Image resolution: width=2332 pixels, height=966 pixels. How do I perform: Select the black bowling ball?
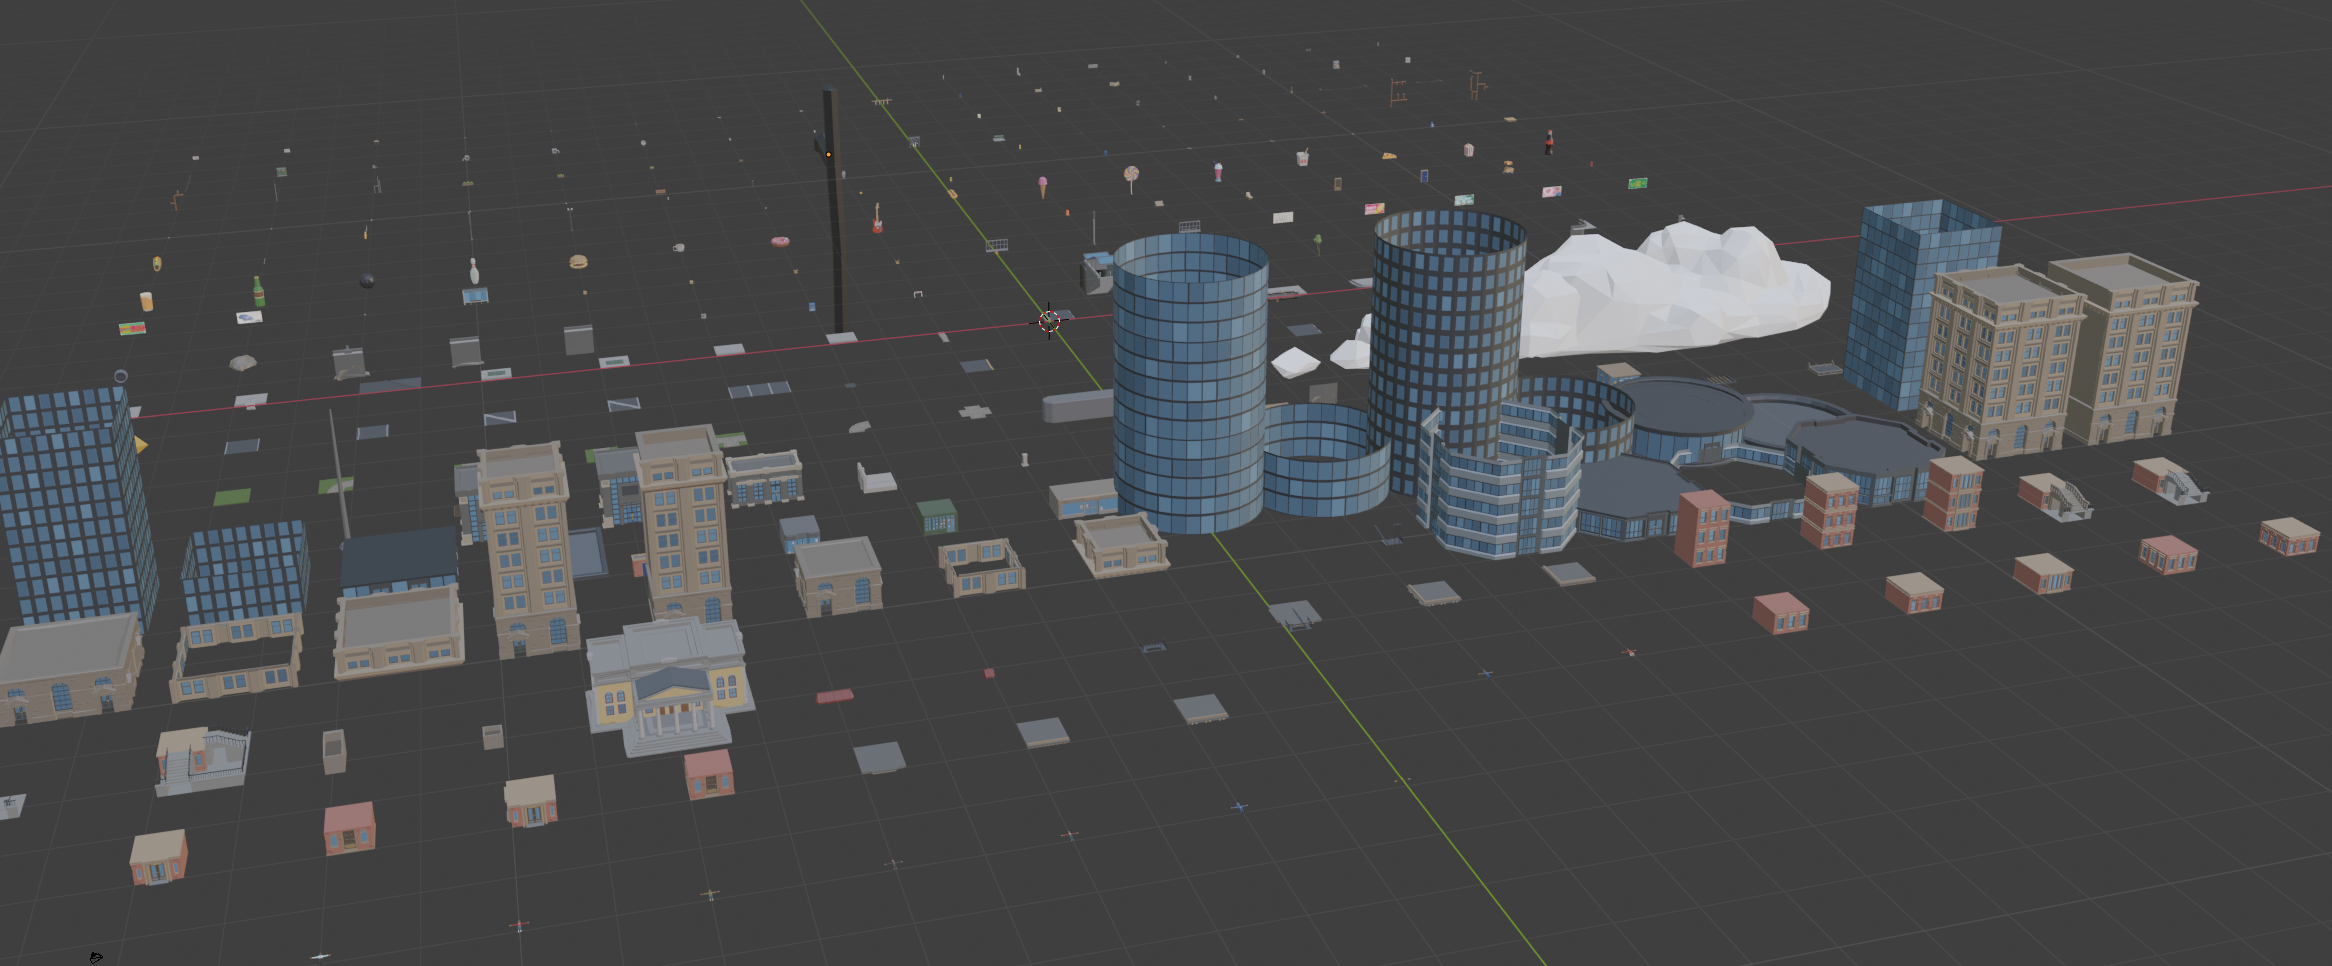367,280
